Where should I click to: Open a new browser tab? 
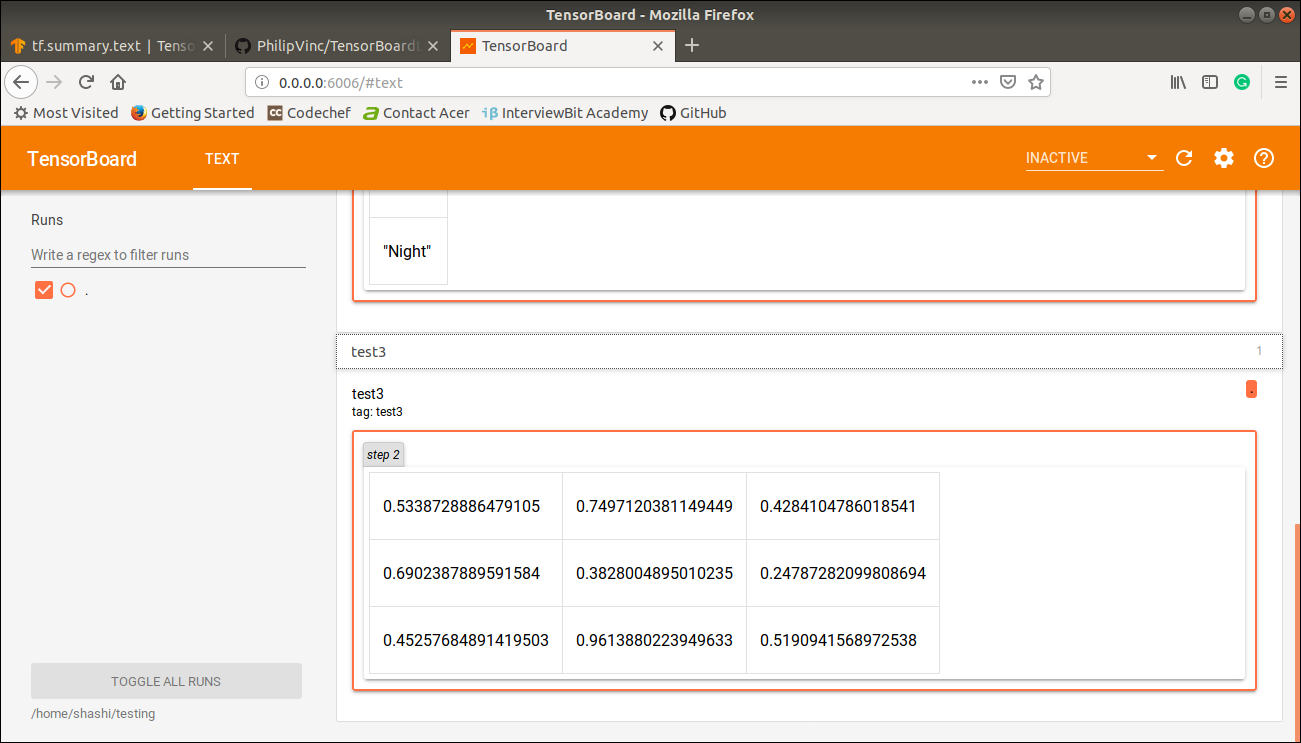692,45
